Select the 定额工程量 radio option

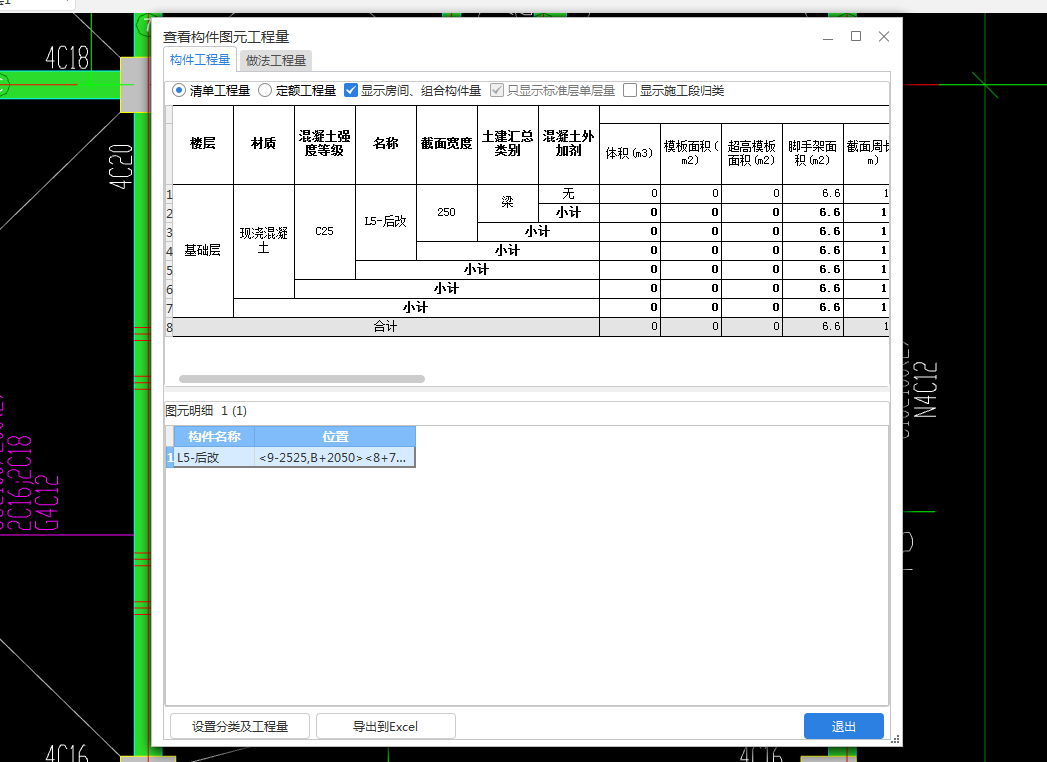tap(262, 89)
